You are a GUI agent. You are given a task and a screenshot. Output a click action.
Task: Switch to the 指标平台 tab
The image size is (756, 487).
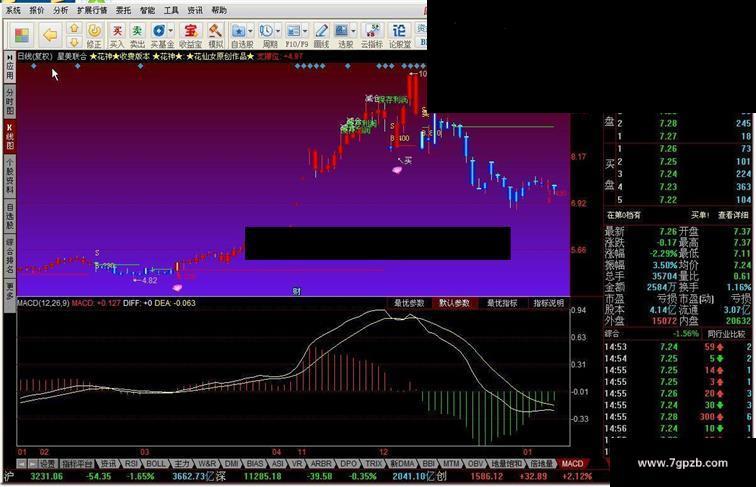point(77,464)
